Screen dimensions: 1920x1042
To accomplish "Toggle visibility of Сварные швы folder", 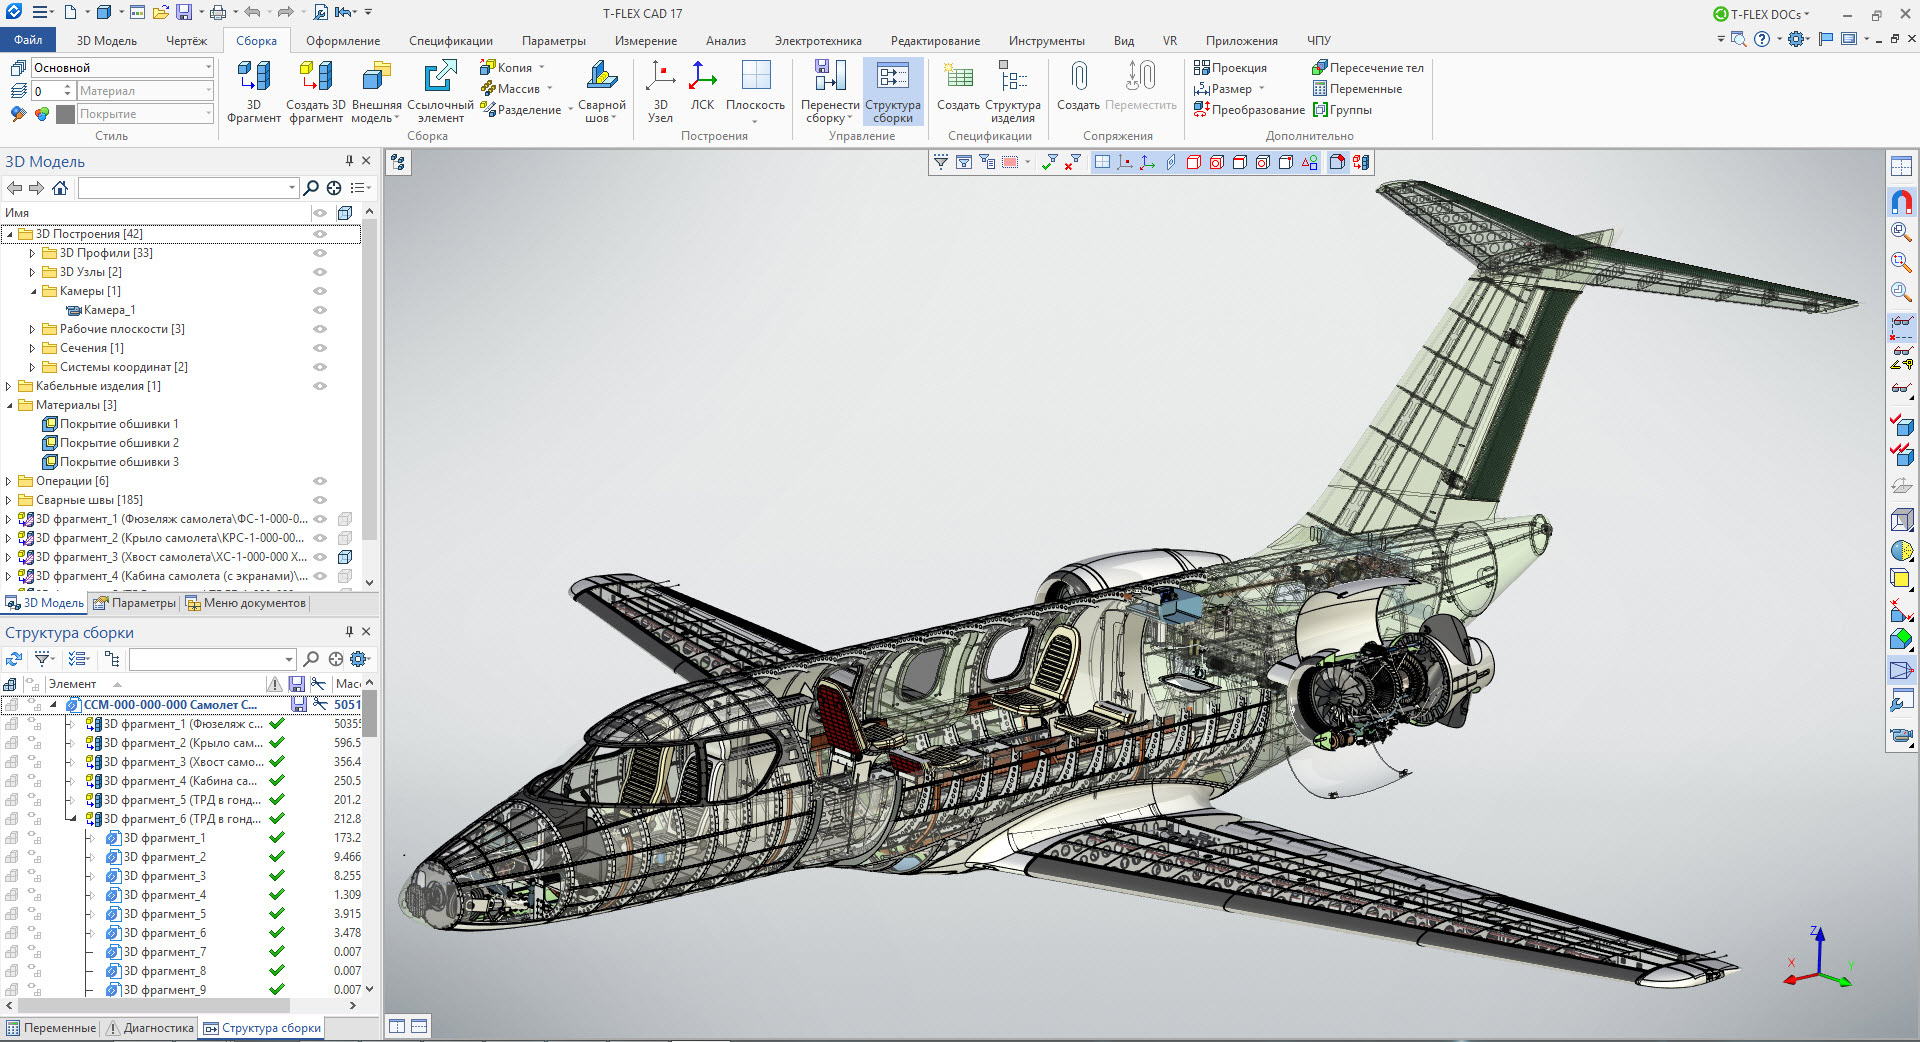I will click(x=320, y=500).
